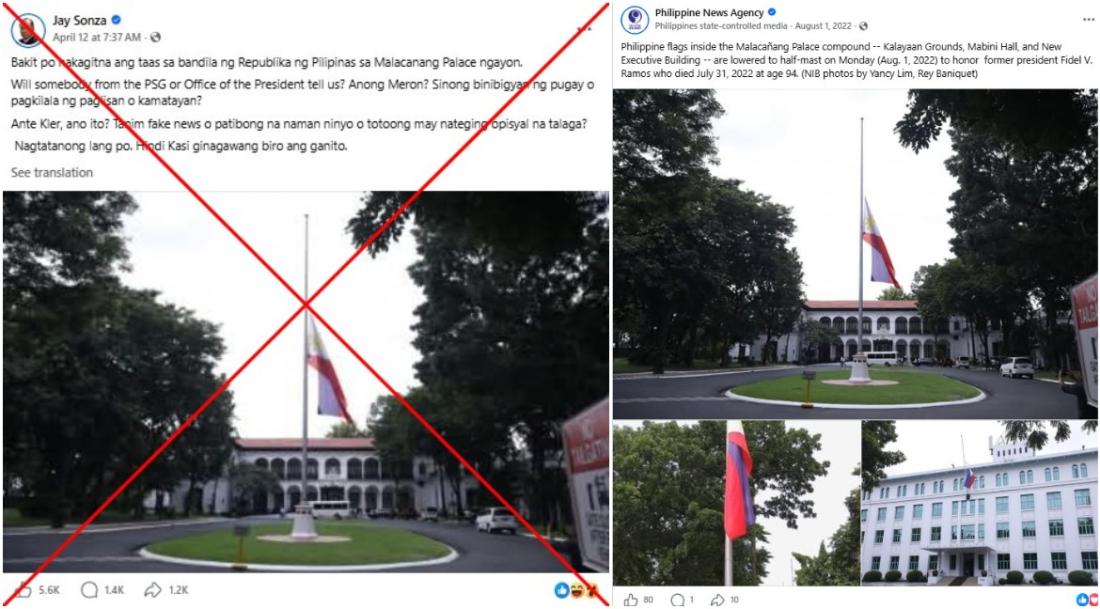Click See translation link
This screenshot has width=1100, height=609.
click(52, 173)
